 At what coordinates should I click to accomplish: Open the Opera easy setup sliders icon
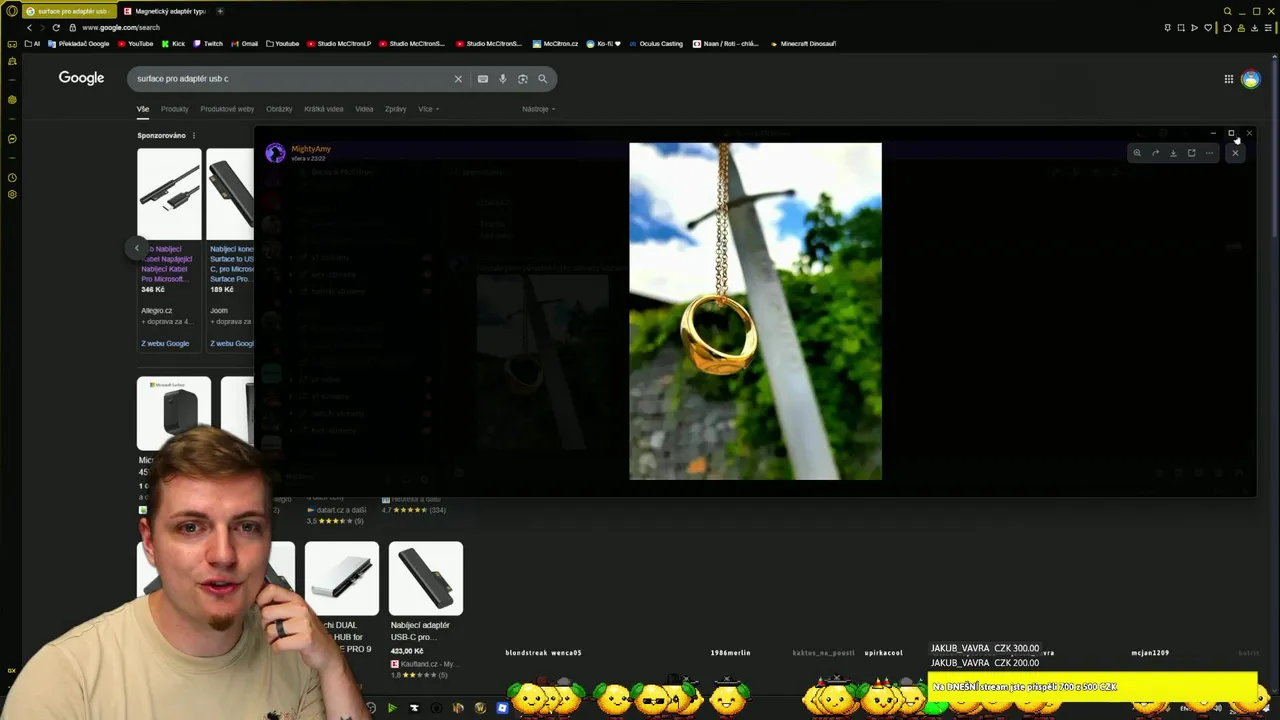coord(1266,28)
